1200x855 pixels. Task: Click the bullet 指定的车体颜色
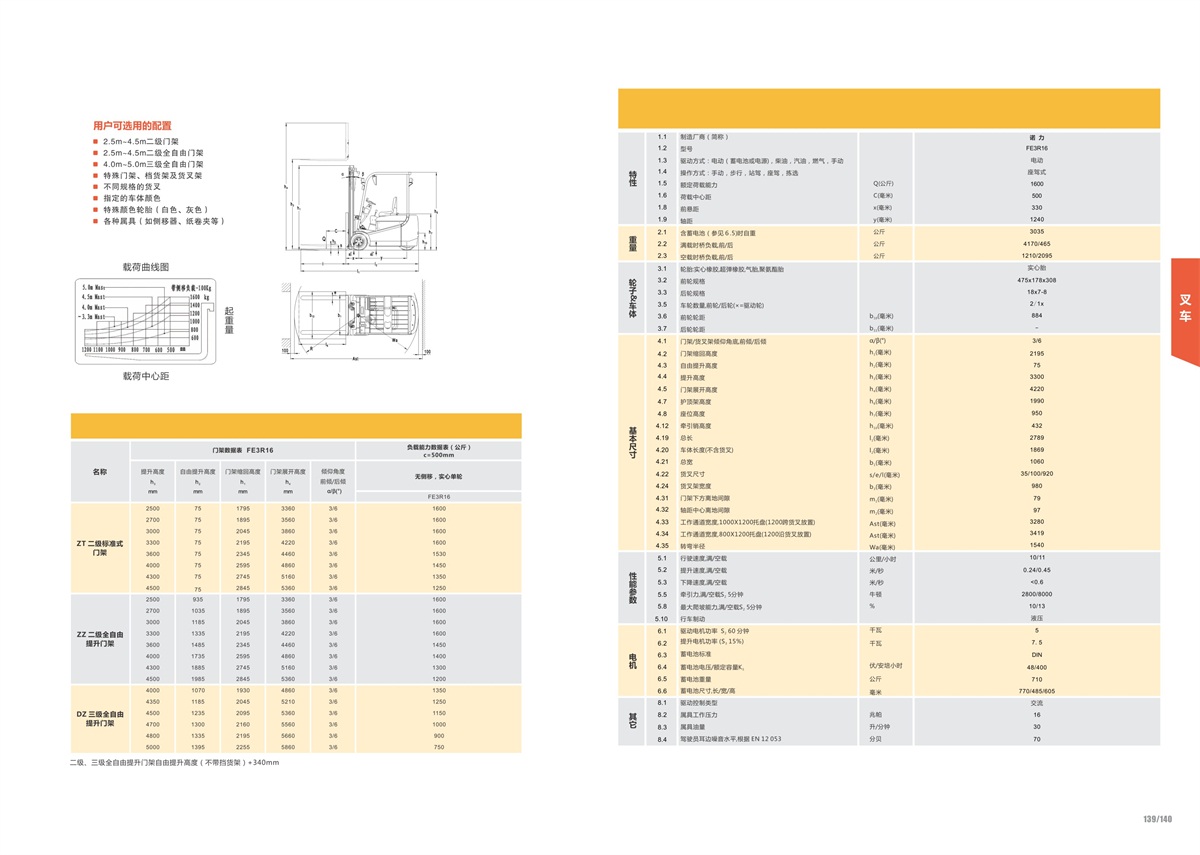(x=132, y=198)
